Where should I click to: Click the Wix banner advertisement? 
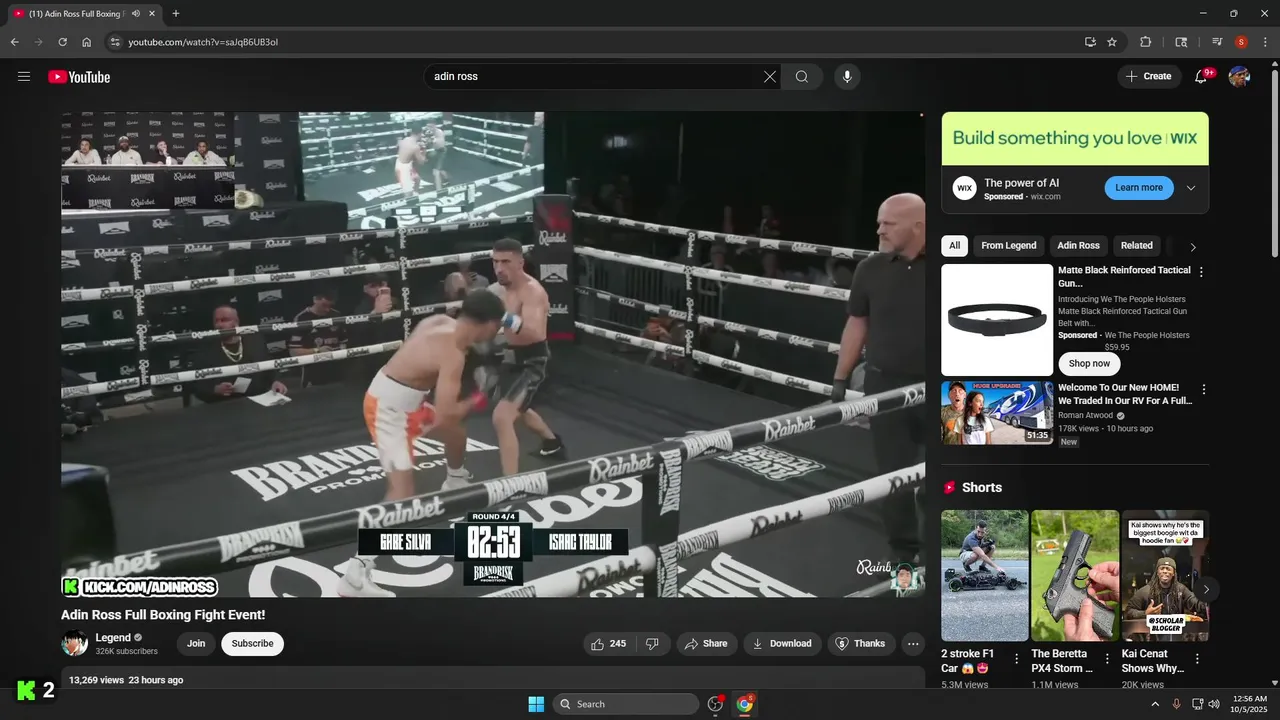[x=1075, y=139]
